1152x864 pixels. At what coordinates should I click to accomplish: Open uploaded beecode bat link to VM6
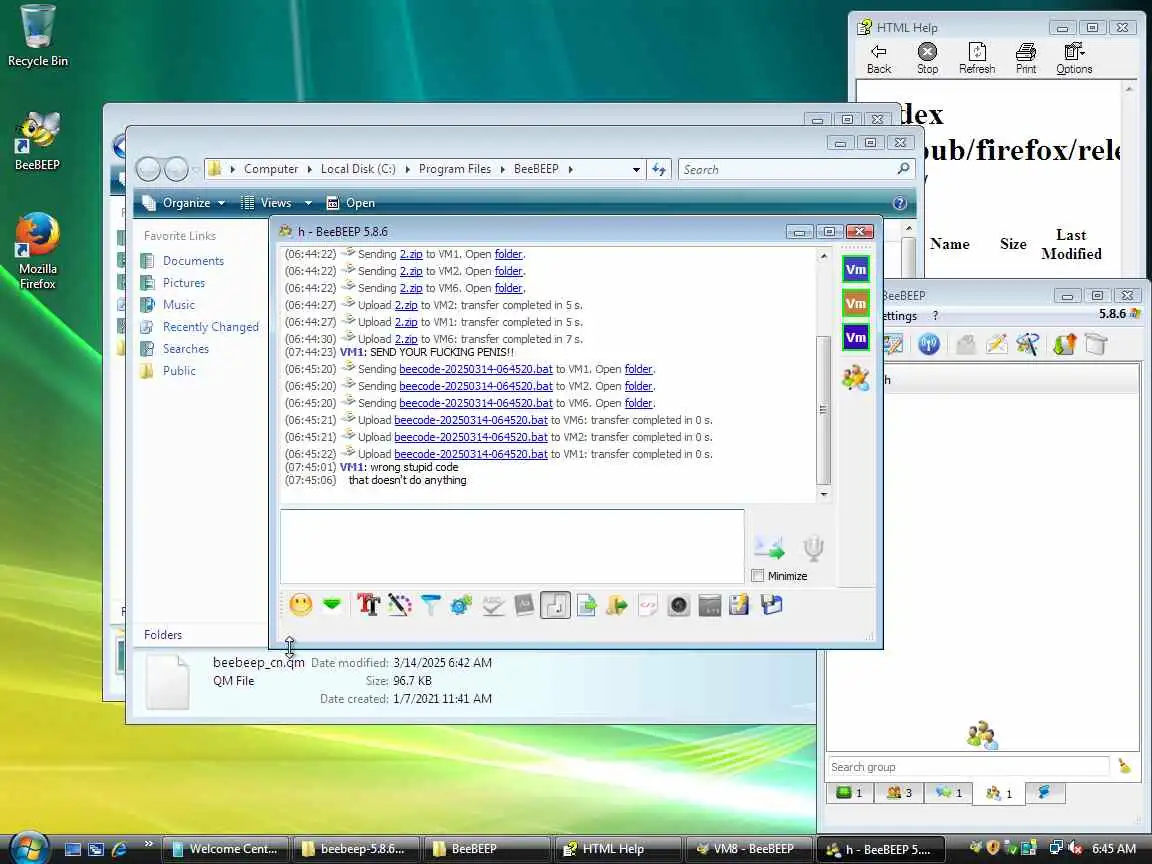471,420
